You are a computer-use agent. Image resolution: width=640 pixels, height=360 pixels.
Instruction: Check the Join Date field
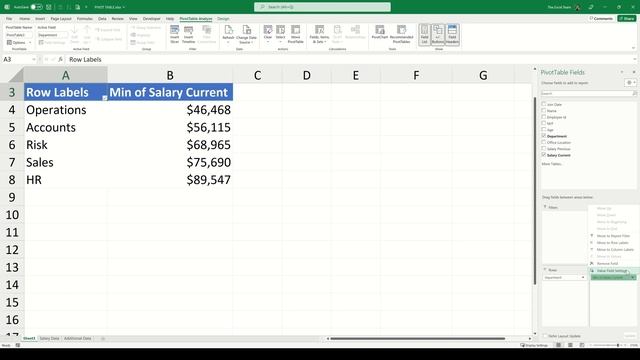[x=544, y=104]
